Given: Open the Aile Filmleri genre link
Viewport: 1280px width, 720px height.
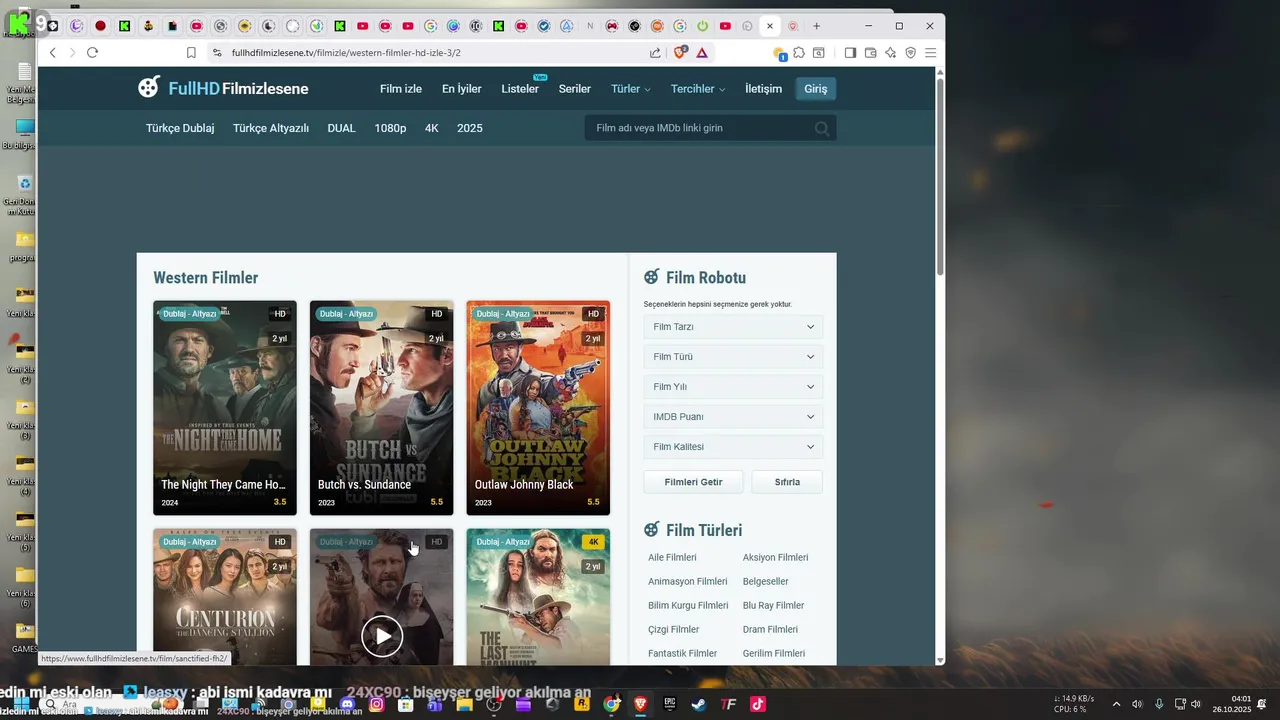Looking at the screenshot, I should (672, 557).
